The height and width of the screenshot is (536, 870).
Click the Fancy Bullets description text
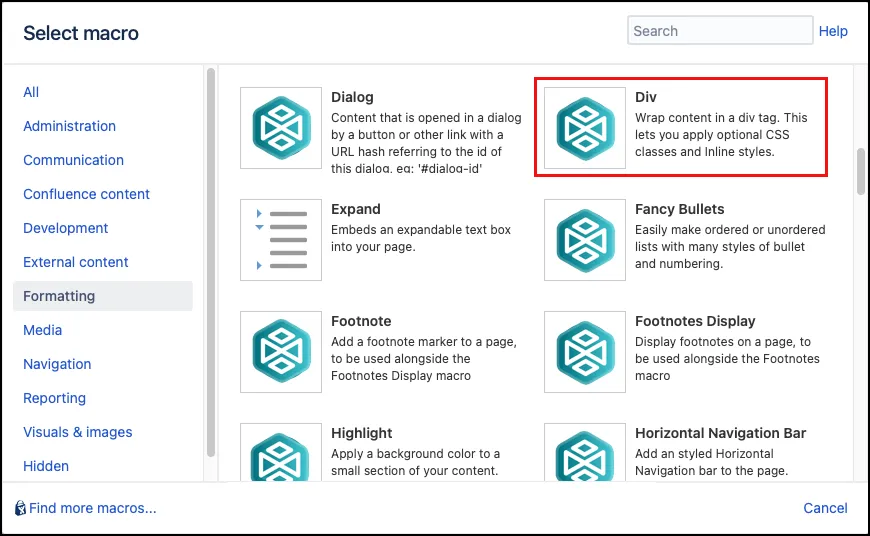[730, 247]
